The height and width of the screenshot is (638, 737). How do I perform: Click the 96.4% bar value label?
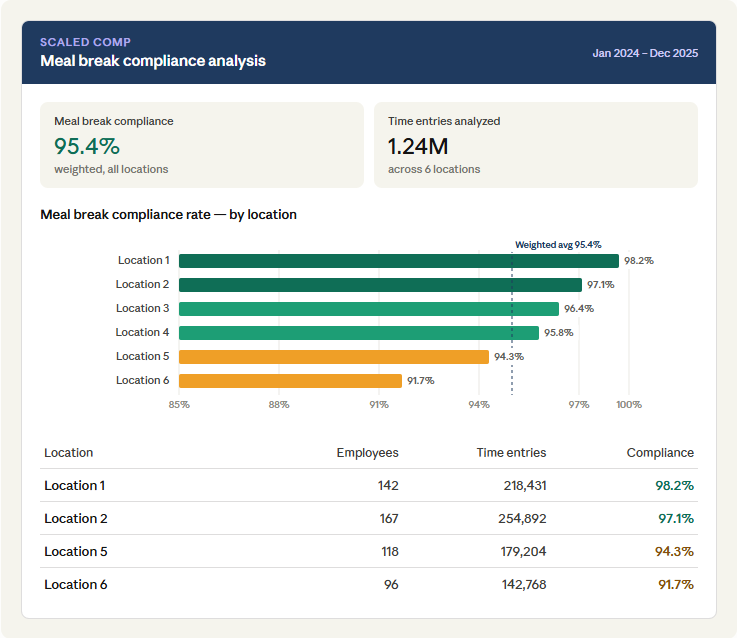coord(579,308)
